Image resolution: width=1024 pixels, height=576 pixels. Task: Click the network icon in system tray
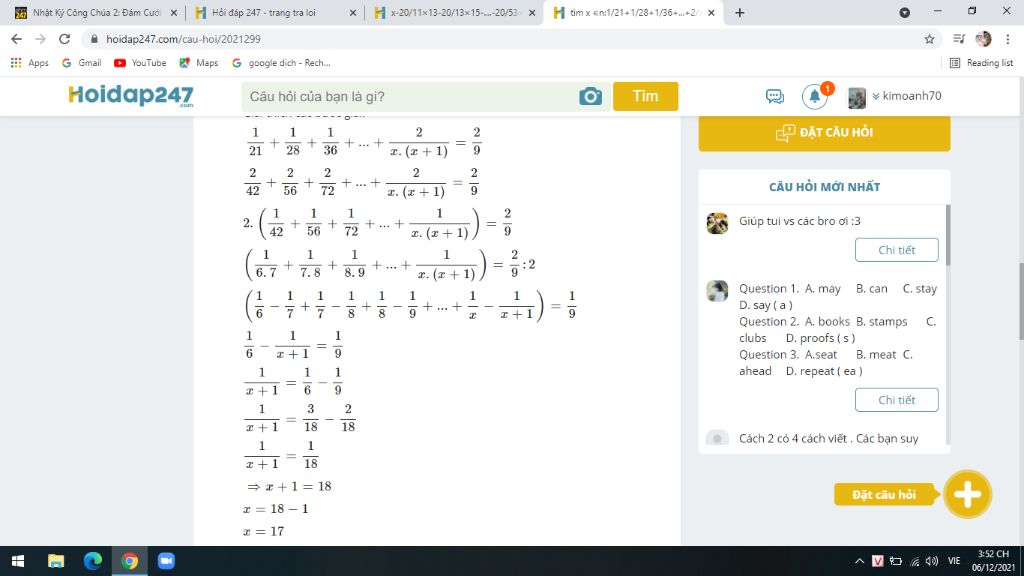tap(915, 561)
